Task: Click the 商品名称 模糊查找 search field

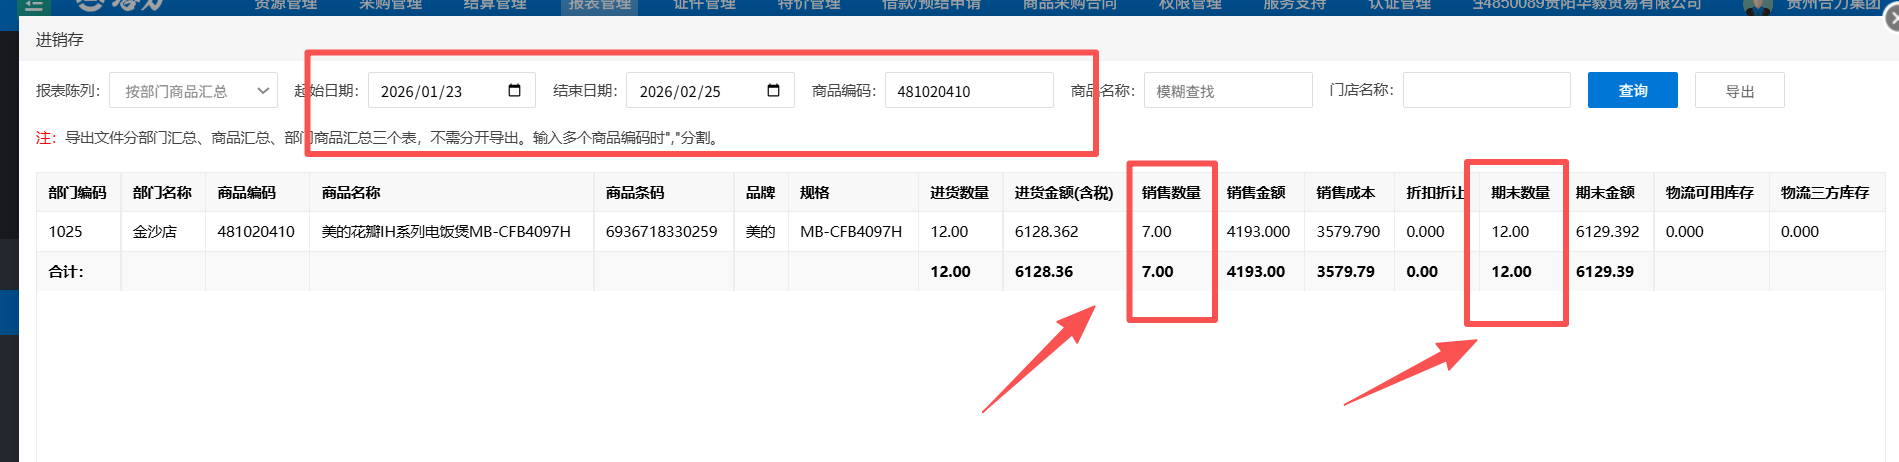Action: click(1227, 91)
